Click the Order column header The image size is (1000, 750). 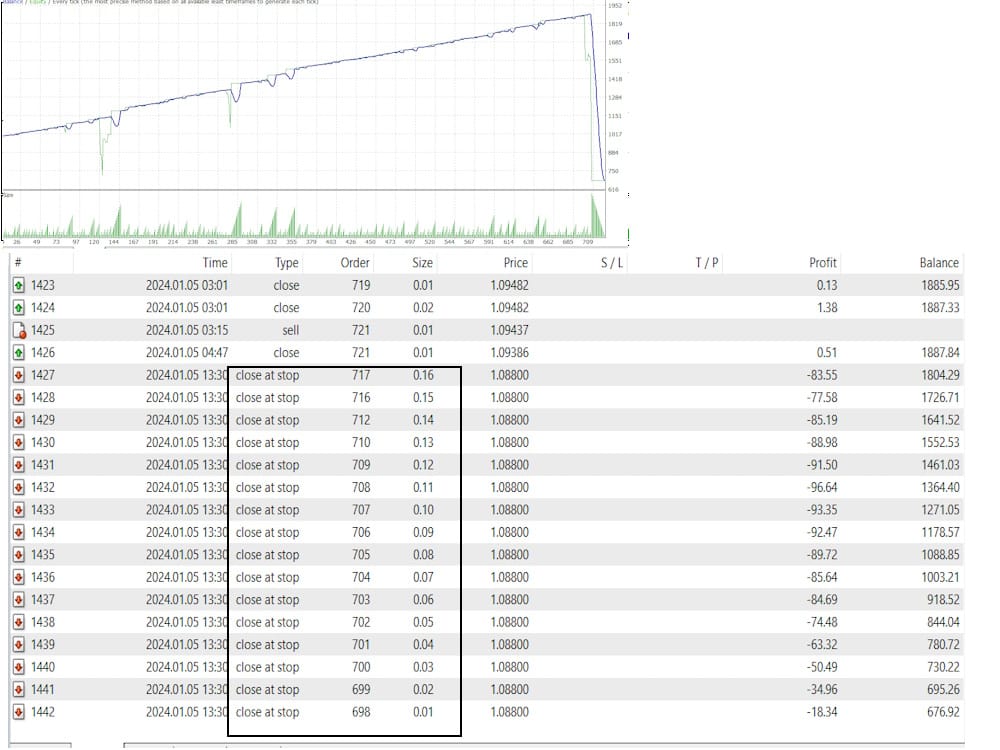[355, 263]
